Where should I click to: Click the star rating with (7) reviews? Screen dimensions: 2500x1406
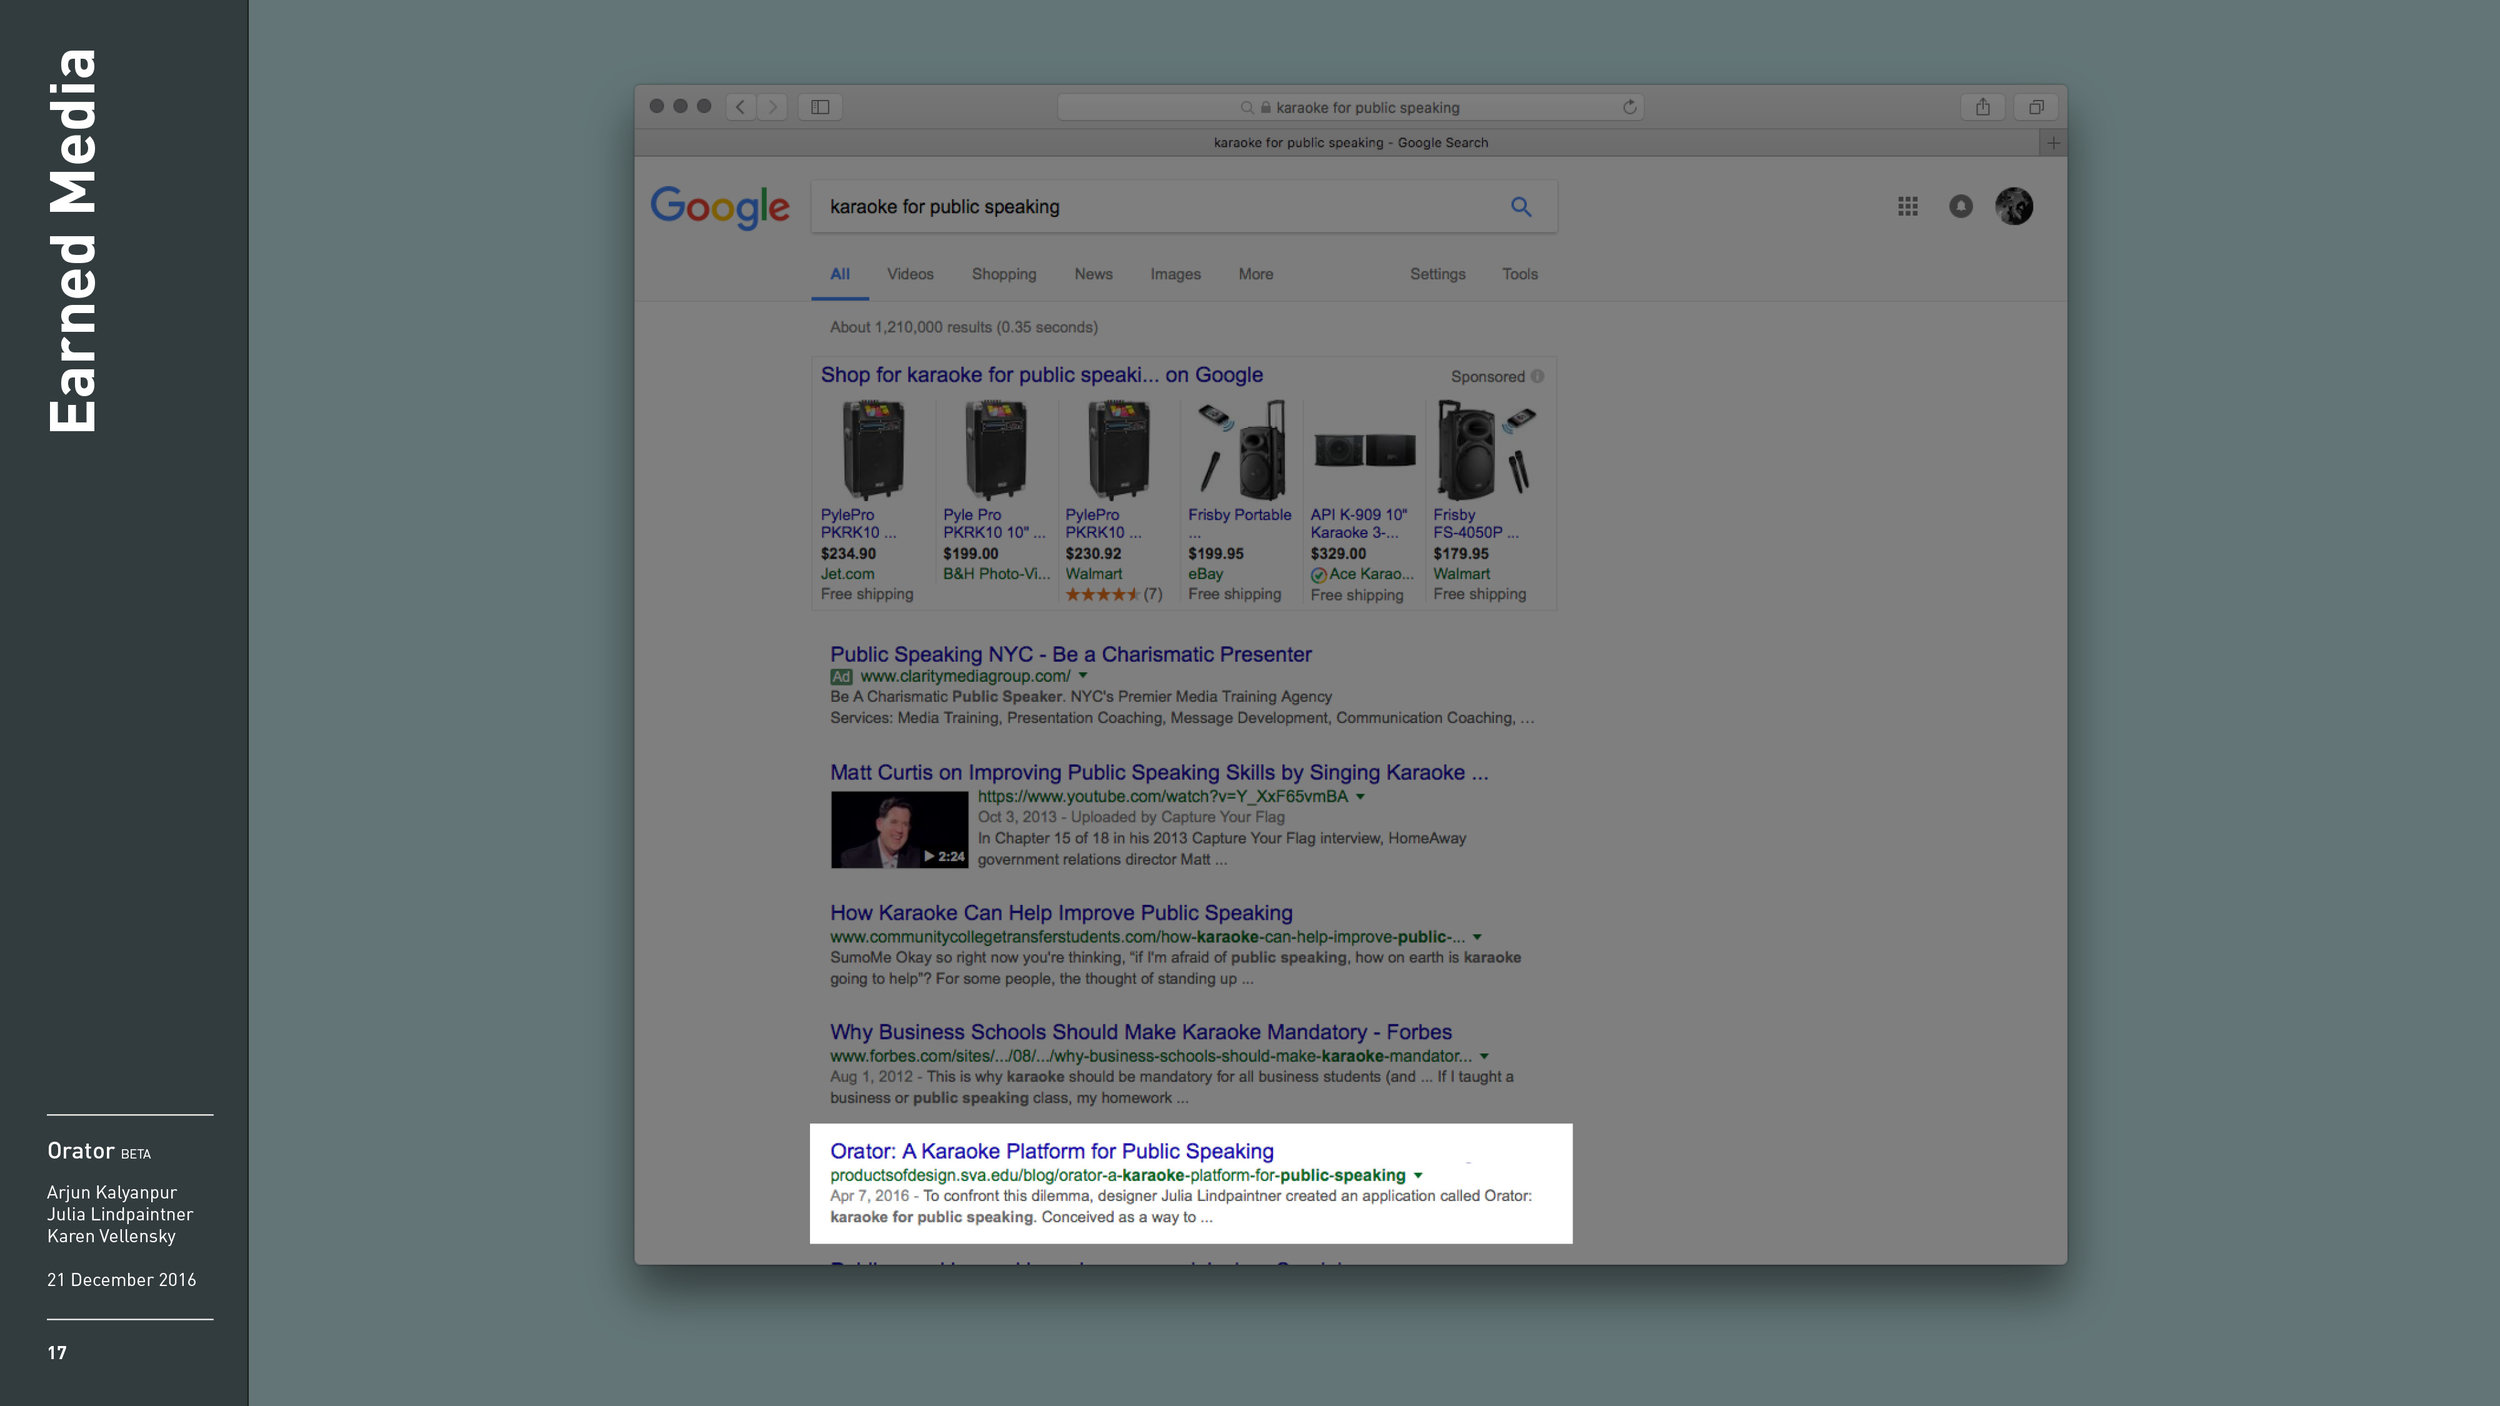[1113, 594]
